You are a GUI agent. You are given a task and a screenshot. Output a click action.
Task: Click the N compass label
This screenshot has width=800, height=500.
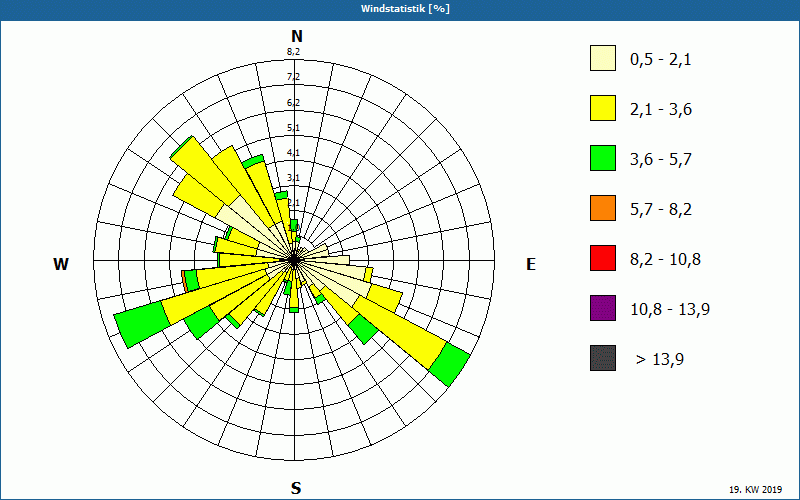(296, 36)
